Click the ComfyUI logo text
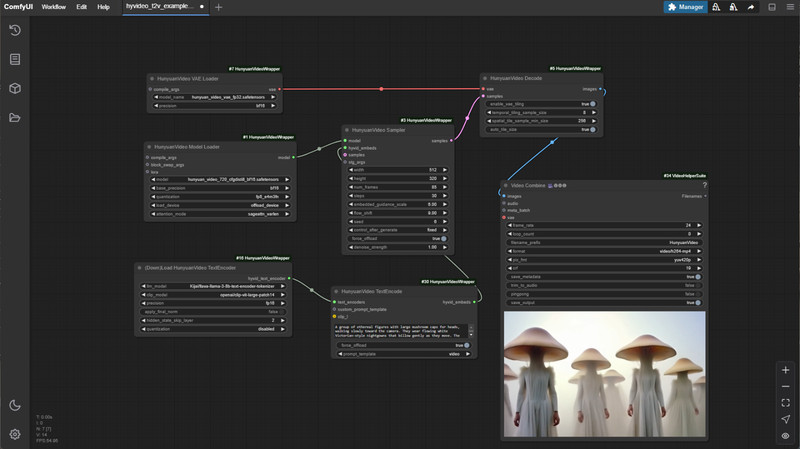Screen dimensions: 800x449 [18, 7]
